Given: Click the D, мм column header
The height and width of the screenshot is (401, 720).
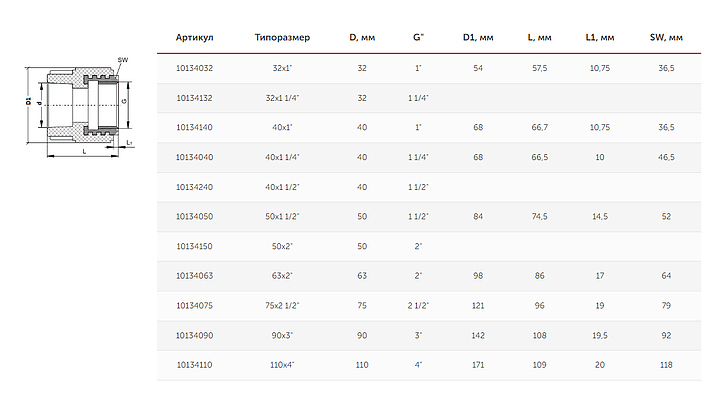Looking at the screenshot, I should (362, 38).
